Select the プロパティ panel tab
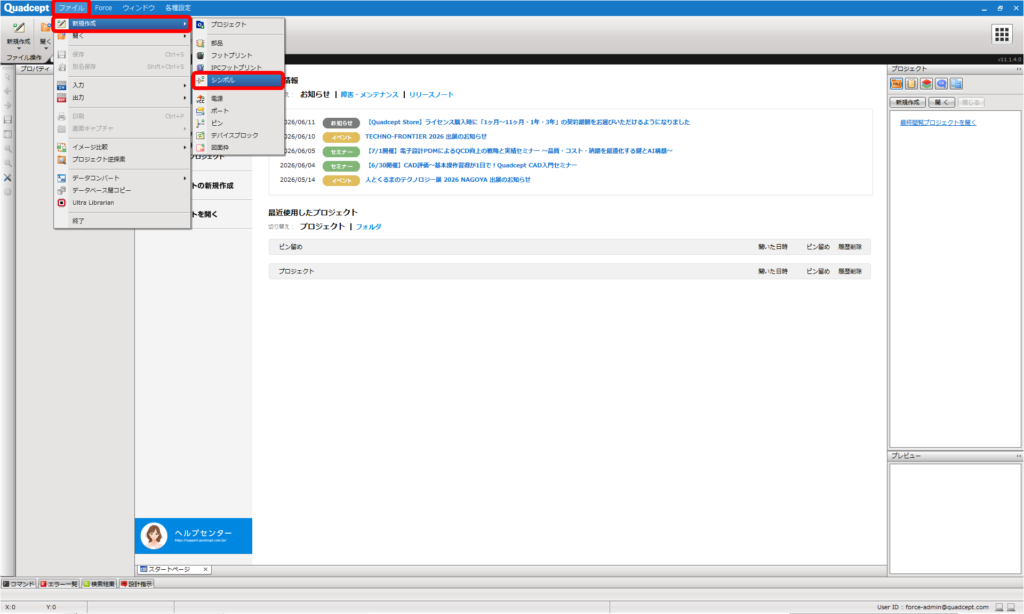This screenshot has width=1024, height=614. (35, 69)
